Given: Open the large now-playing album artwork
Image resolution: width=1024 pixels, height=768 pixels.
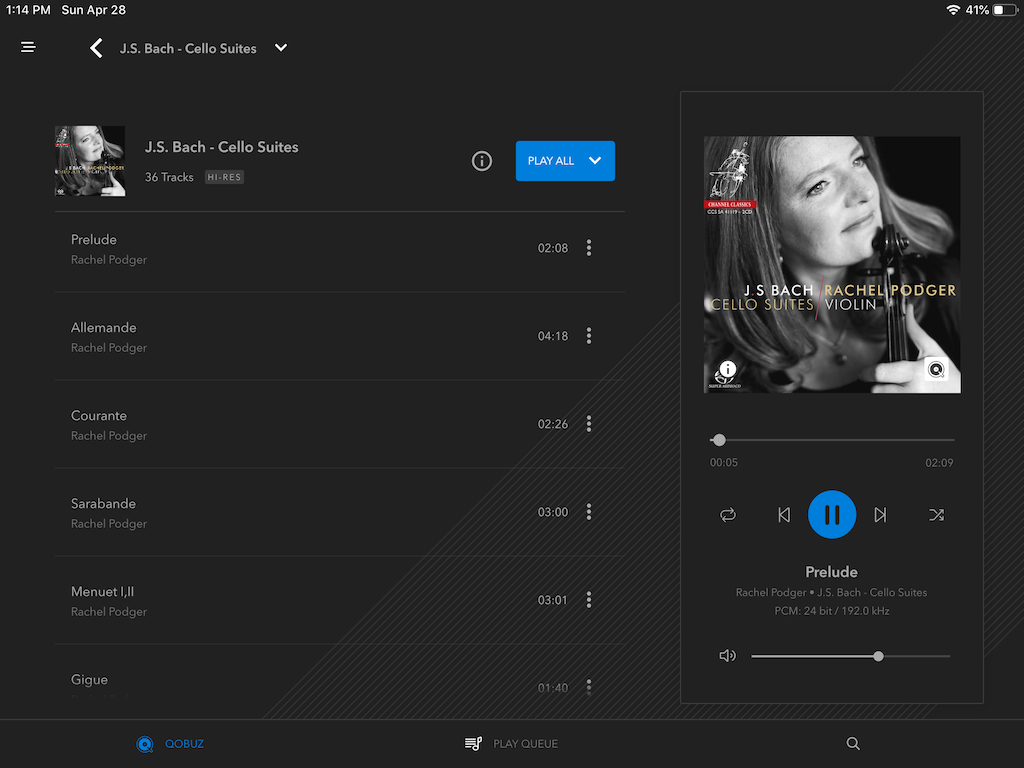Looking at the screenshot, I should pyautogui.click(x=832, y=264).
